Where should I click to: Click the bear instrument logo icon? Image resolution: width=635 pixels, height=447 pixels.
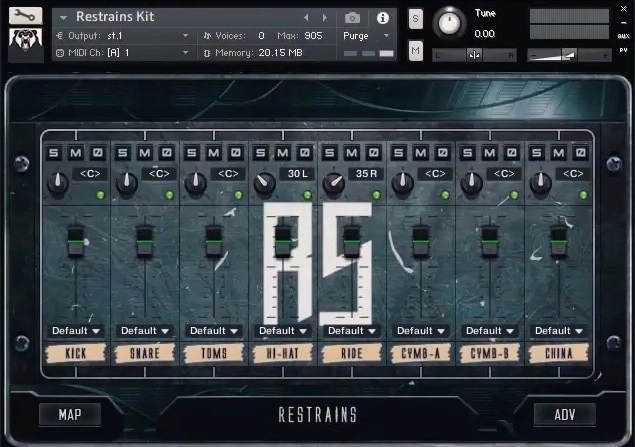(26, 45)
